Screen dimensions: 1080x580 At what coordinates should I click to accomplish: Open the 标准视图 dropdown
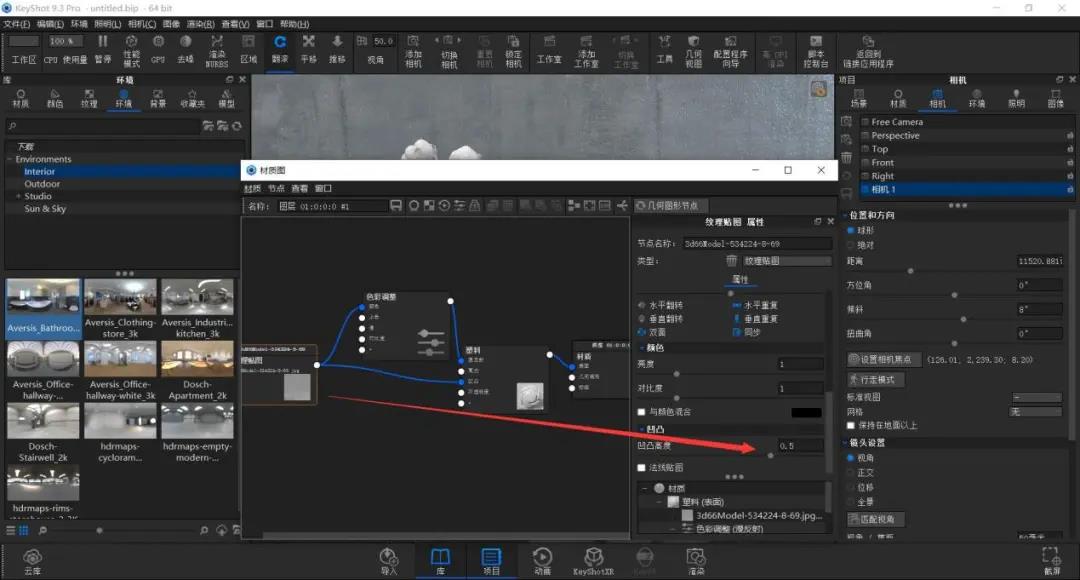(x=1037, y=397)
